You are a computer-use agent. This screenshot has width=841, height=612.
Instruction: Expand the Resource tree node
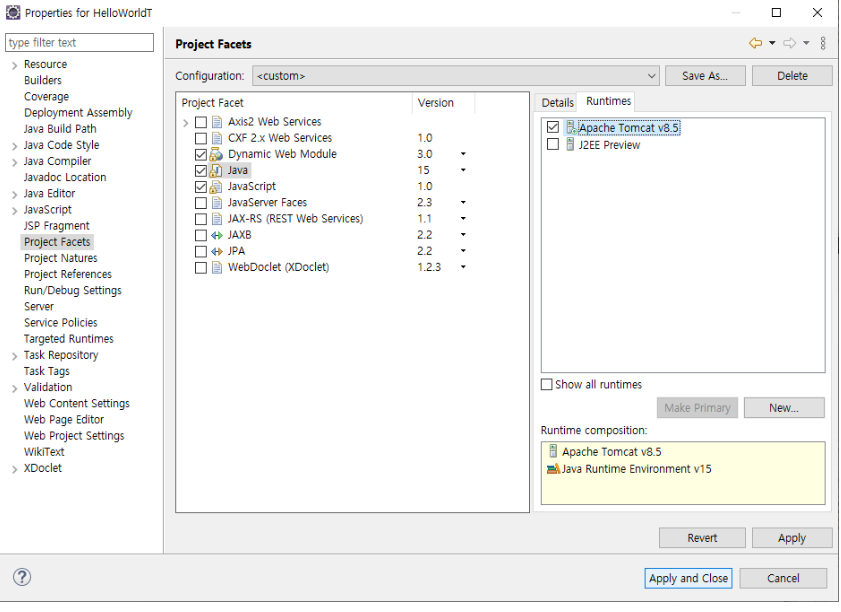14,65
